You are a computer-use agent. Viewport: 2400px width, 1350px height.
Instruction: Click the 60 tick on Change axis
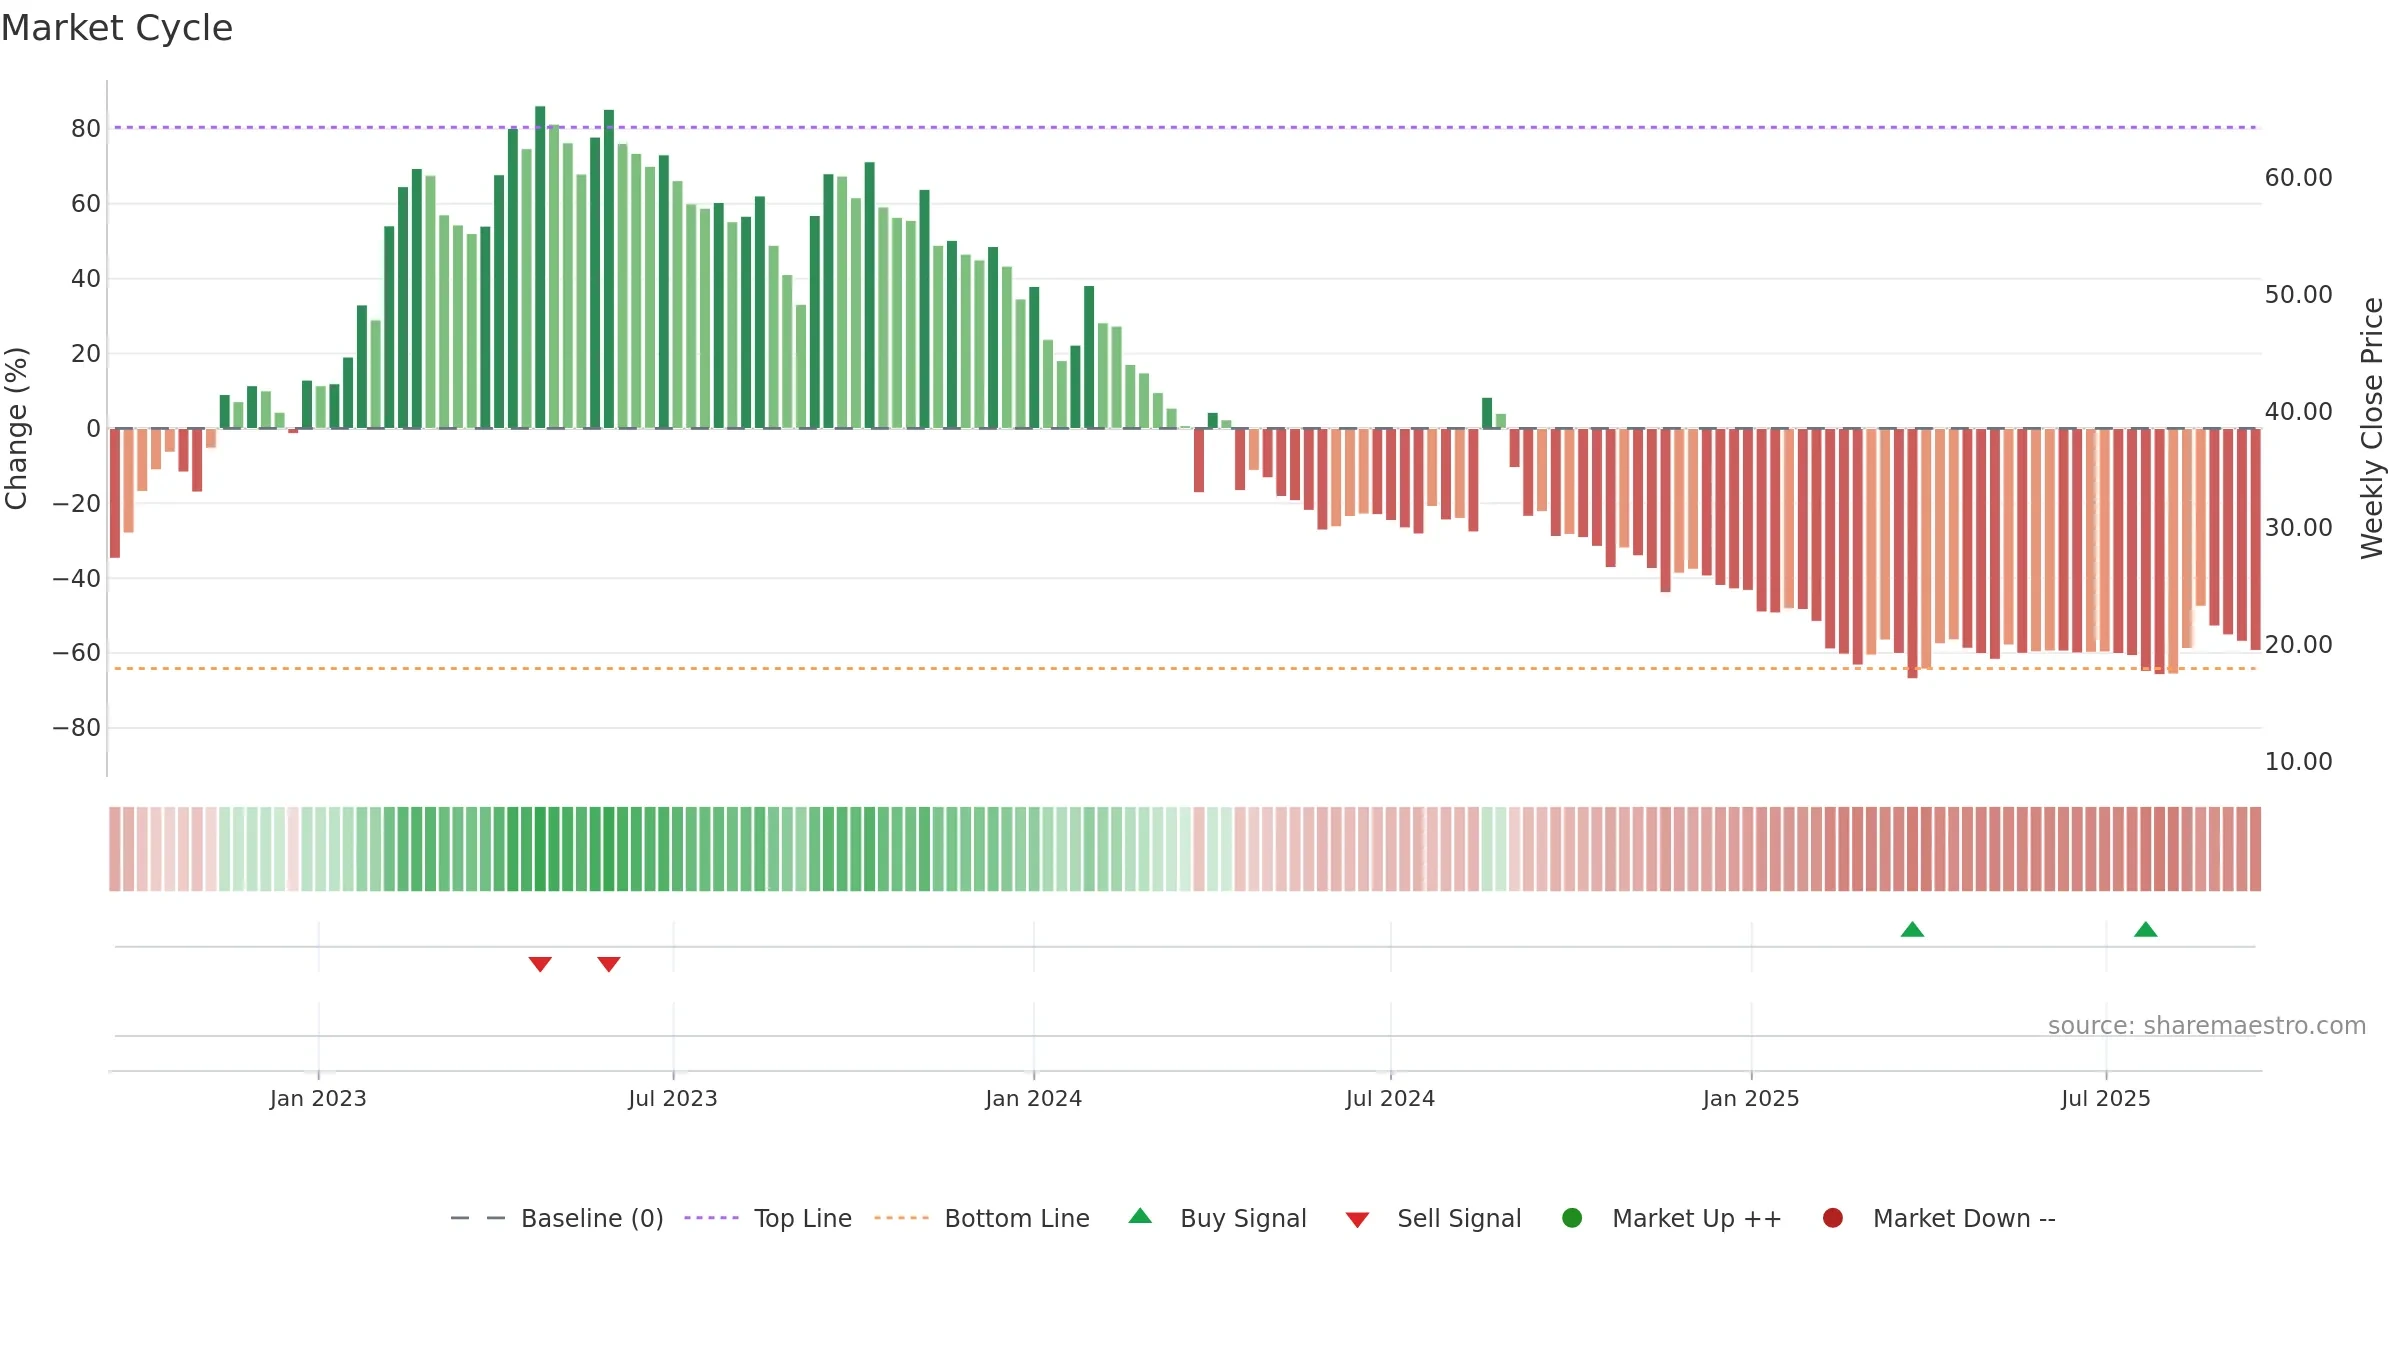(x=86, y=203)
